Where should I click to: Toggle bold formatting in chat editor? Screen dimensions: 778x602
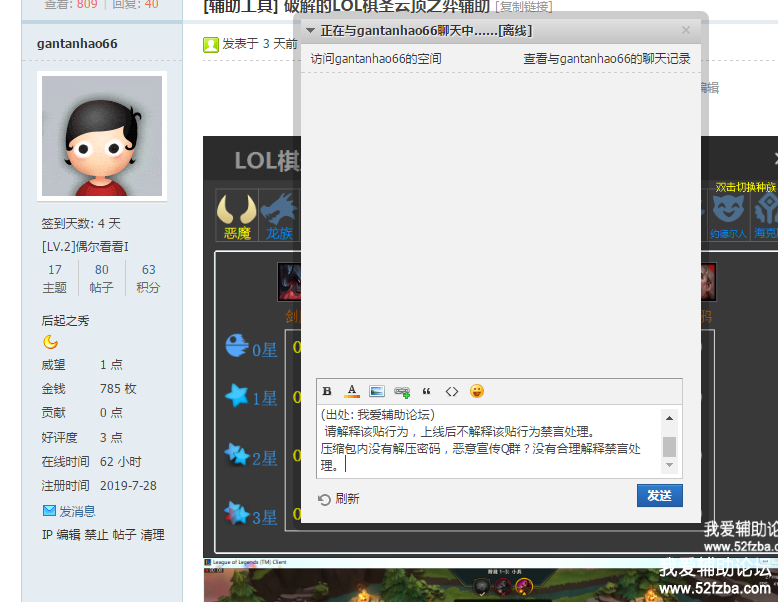pos(326,391)
